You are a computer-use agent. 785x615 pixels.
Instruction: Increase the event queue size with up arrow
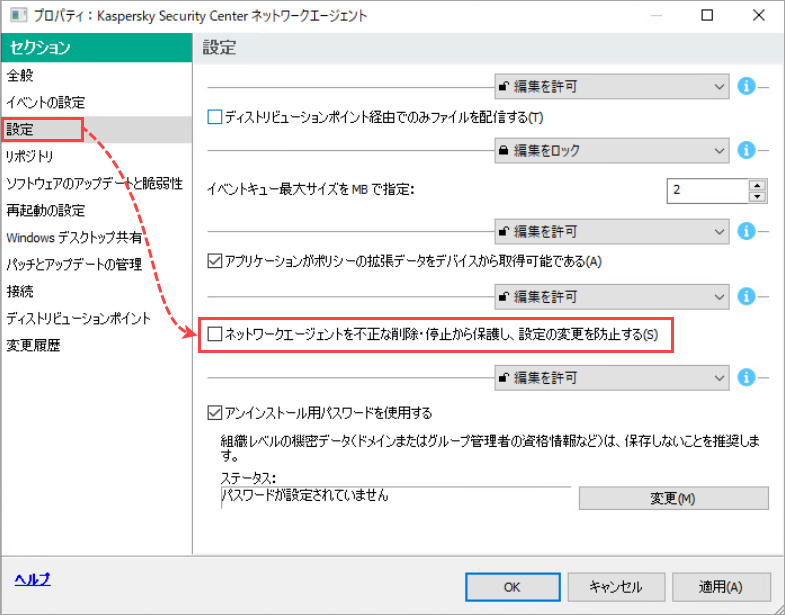pyautogui.click(x=757, y=184)
